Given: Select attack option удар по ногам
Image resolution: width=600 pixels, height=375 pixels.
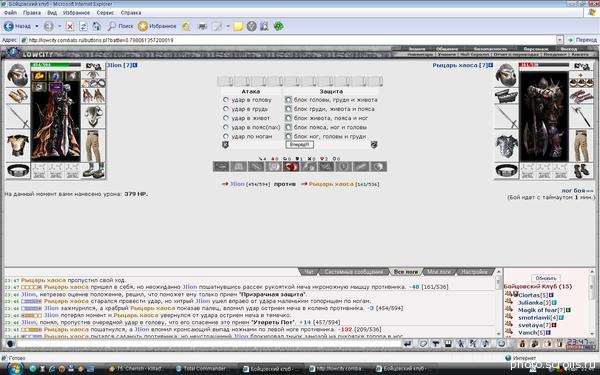Looking at the screenshot, I should pyautogui.click(x=226, y=136).
